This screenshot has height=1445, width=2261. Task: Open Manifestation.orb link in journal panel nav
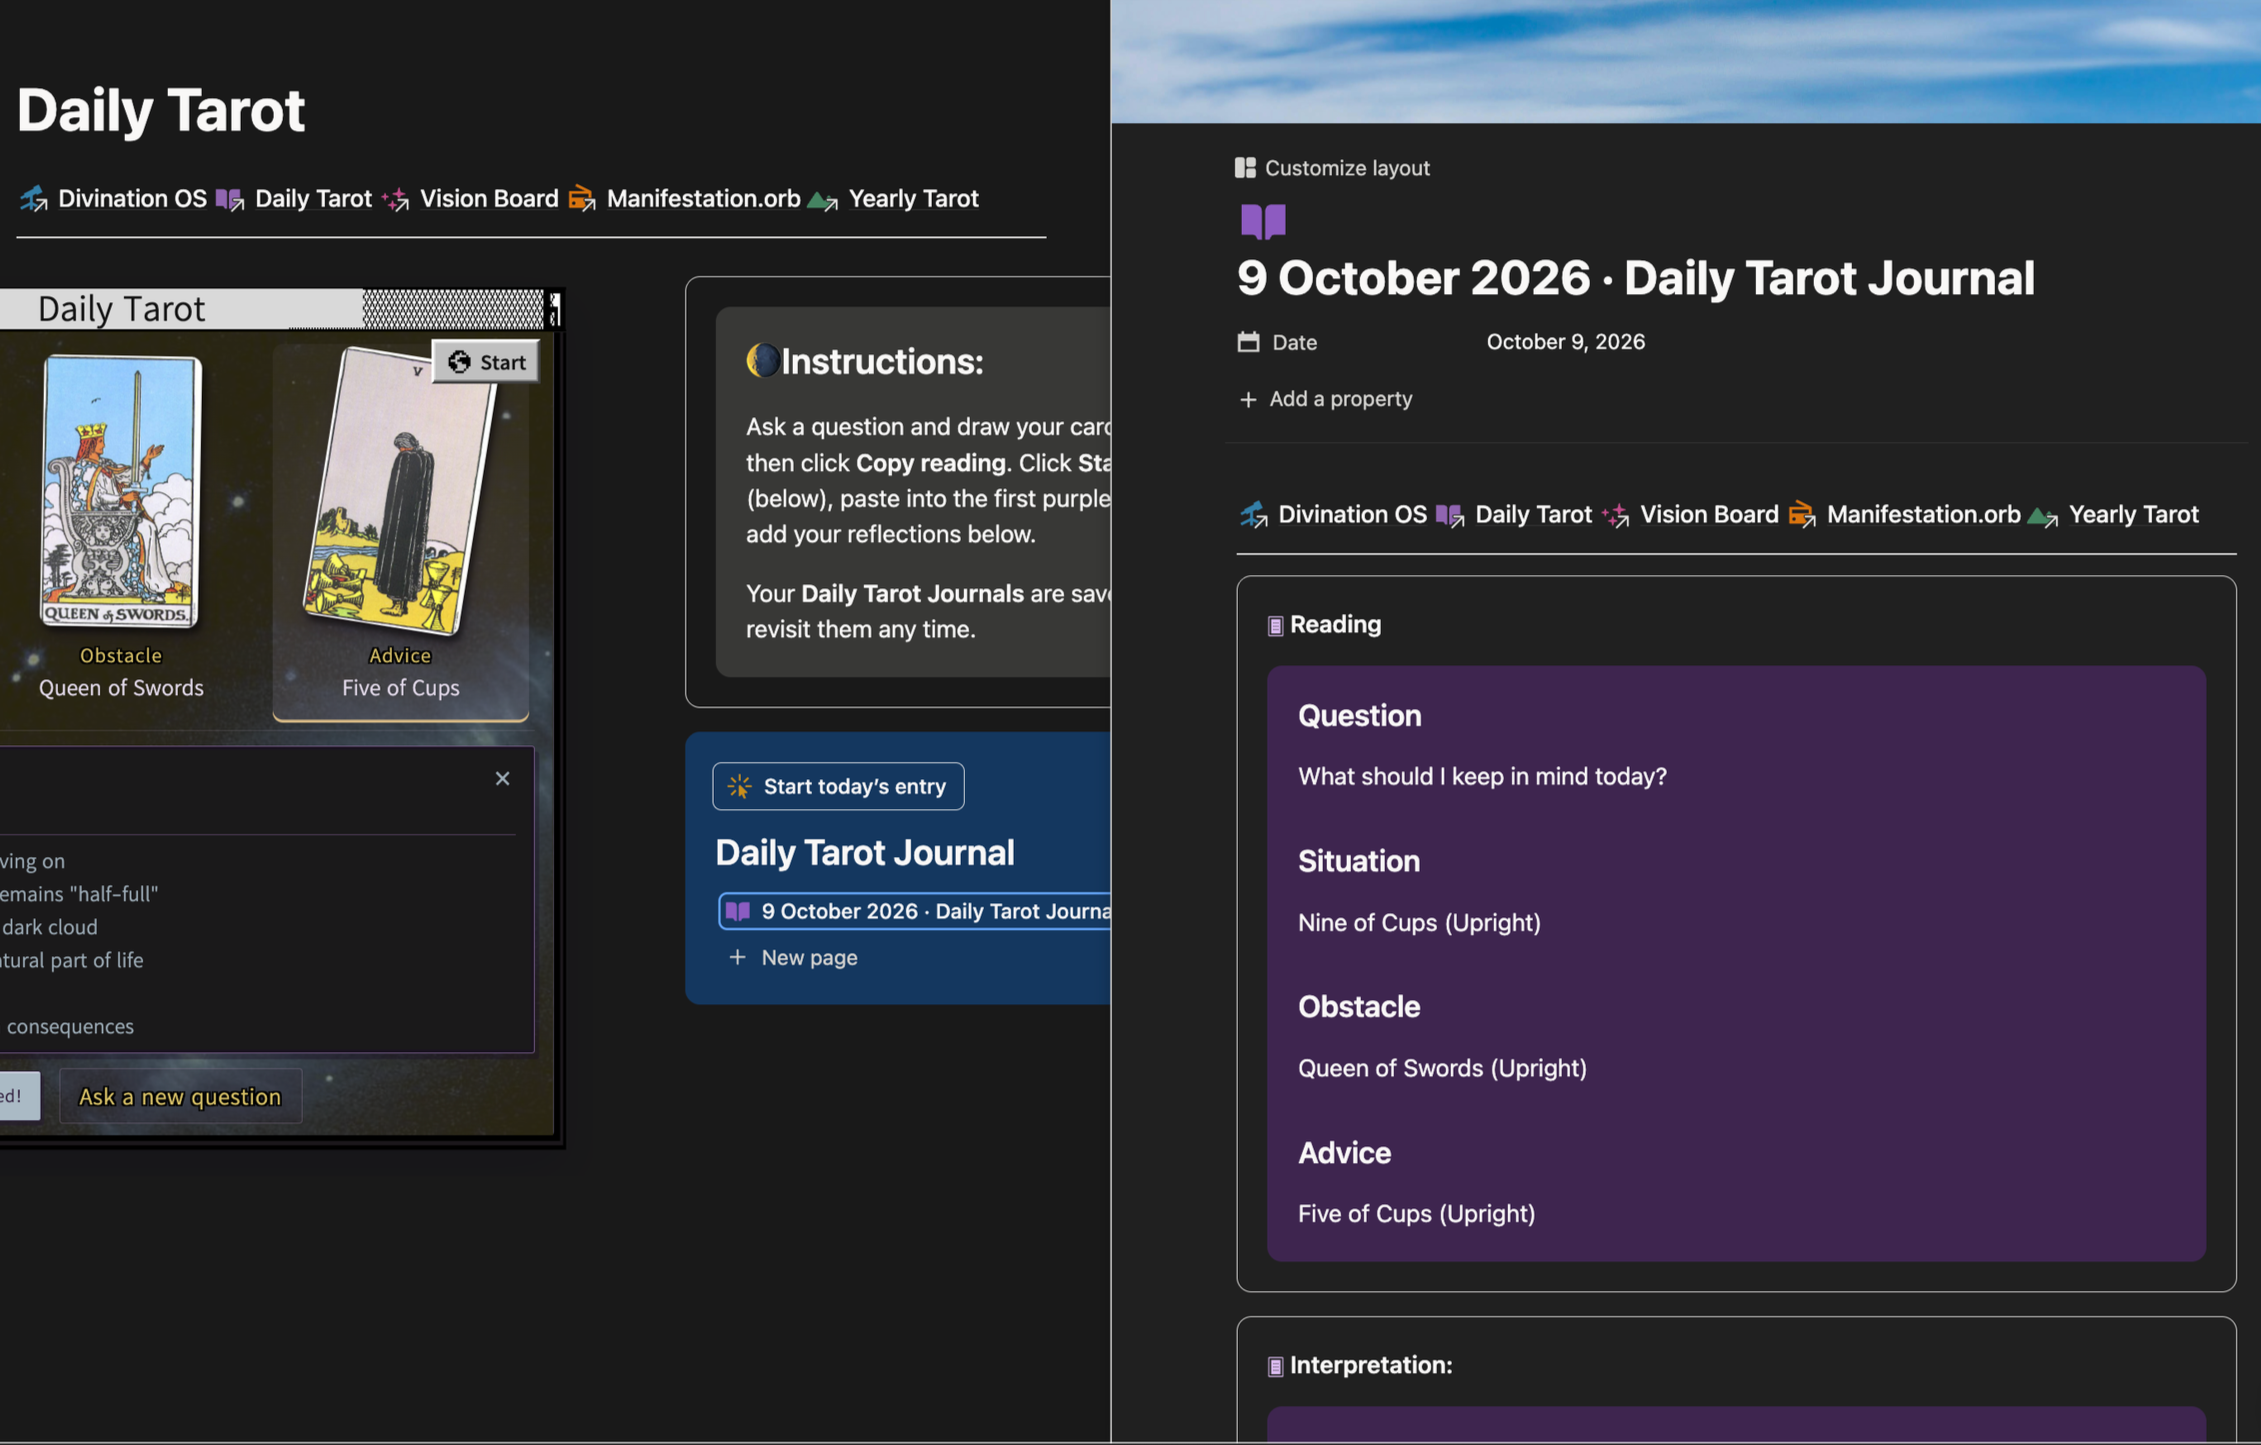[1904, 514]
